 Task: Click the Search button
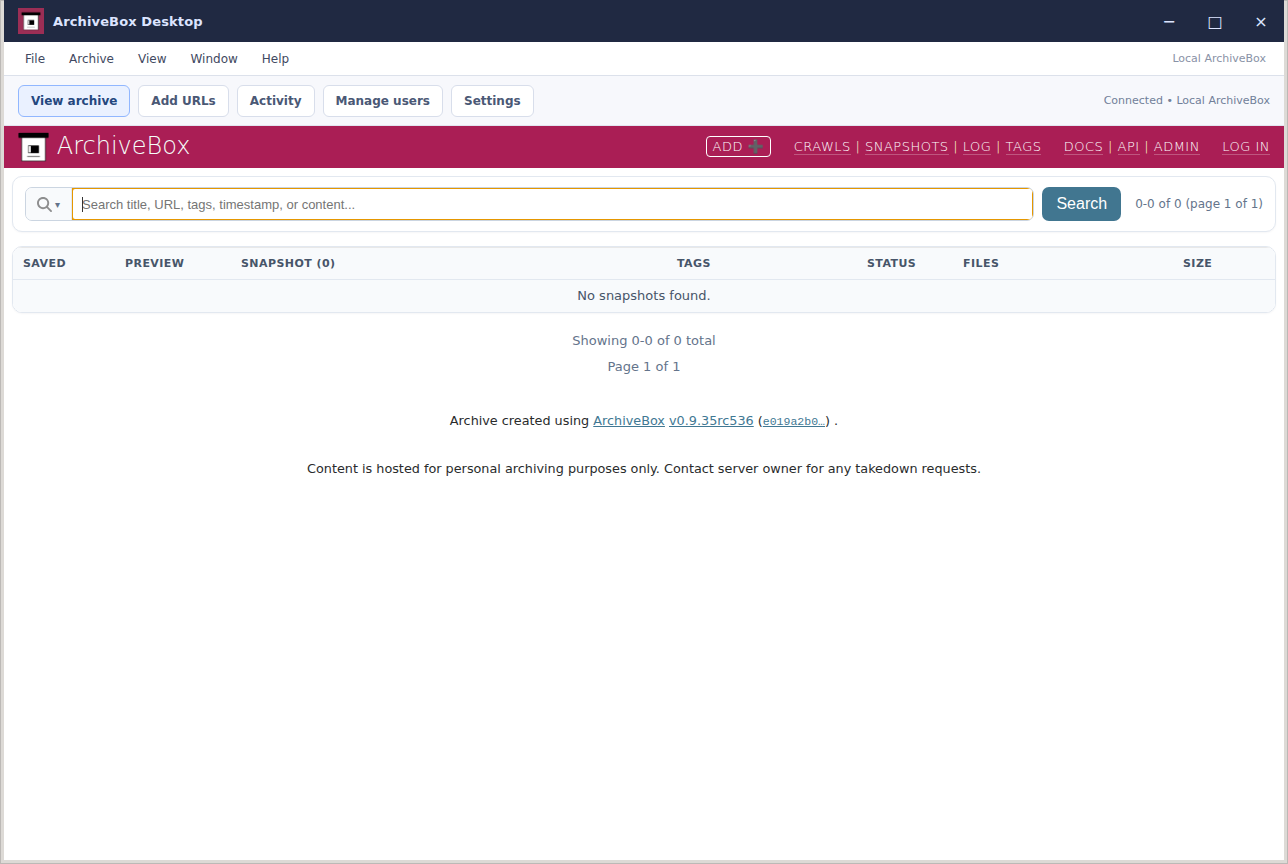1081,204
